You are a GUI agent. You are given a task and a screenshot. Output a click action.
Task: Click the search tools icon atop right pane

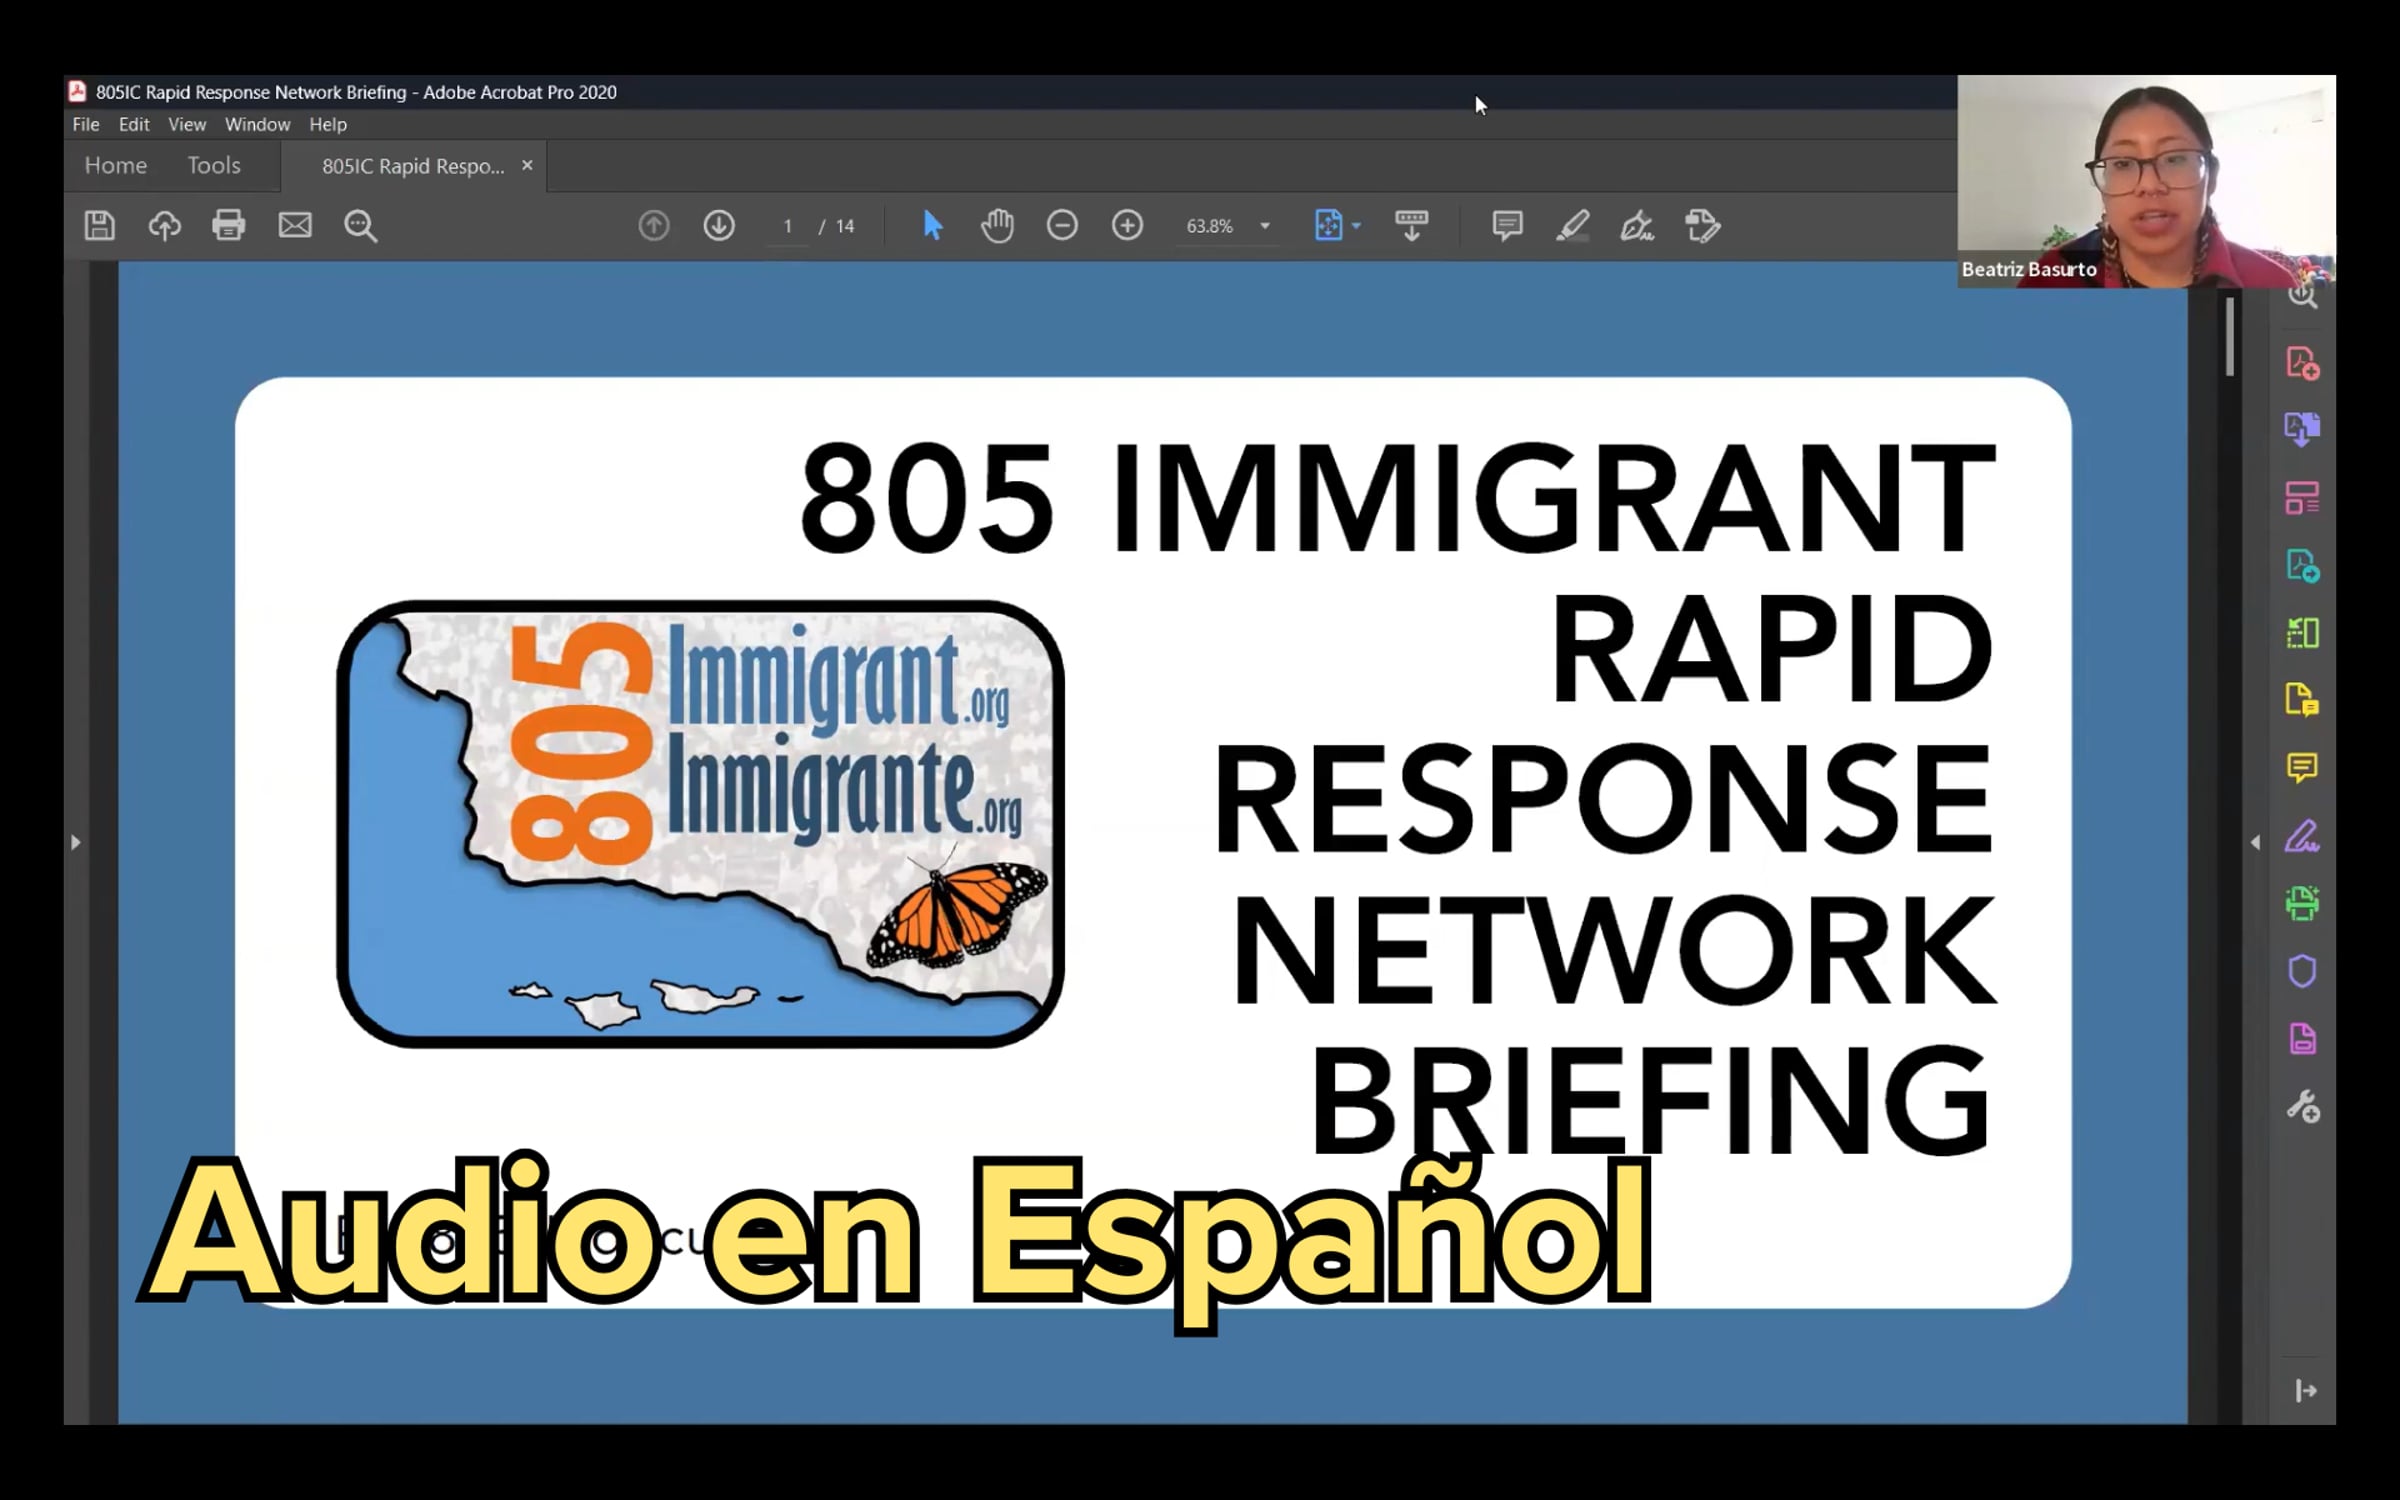[2302, 295]
